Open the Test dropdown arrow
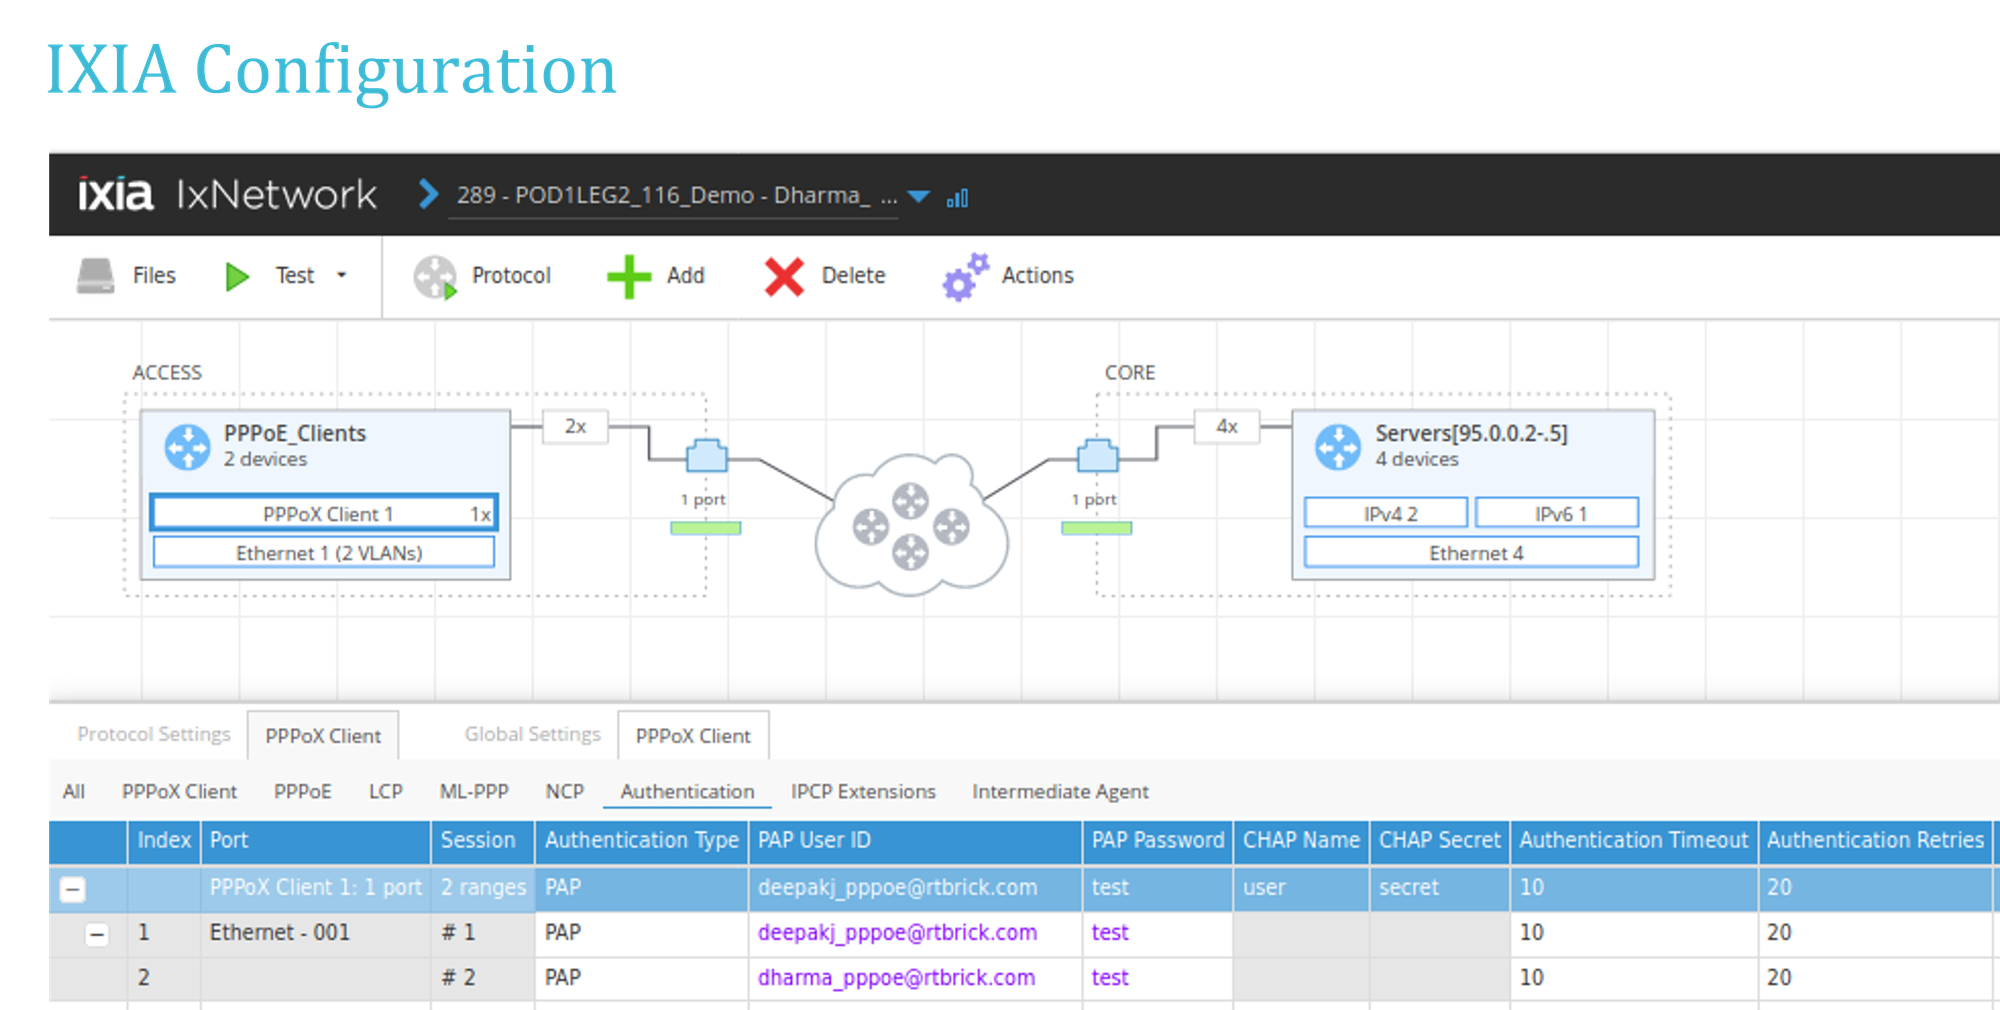This screenshot has height=1010, width=2000. coord(341,275)
